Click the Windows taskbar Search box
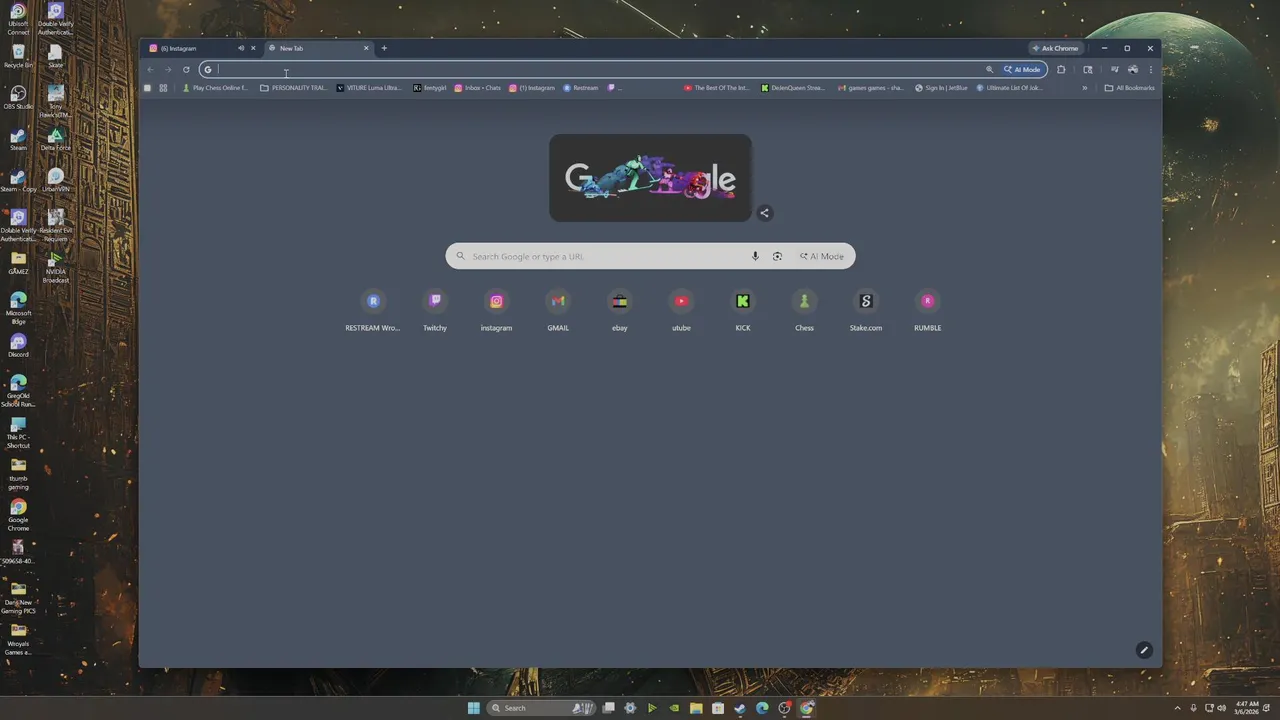1280x720 pixels. coord(543,708)
